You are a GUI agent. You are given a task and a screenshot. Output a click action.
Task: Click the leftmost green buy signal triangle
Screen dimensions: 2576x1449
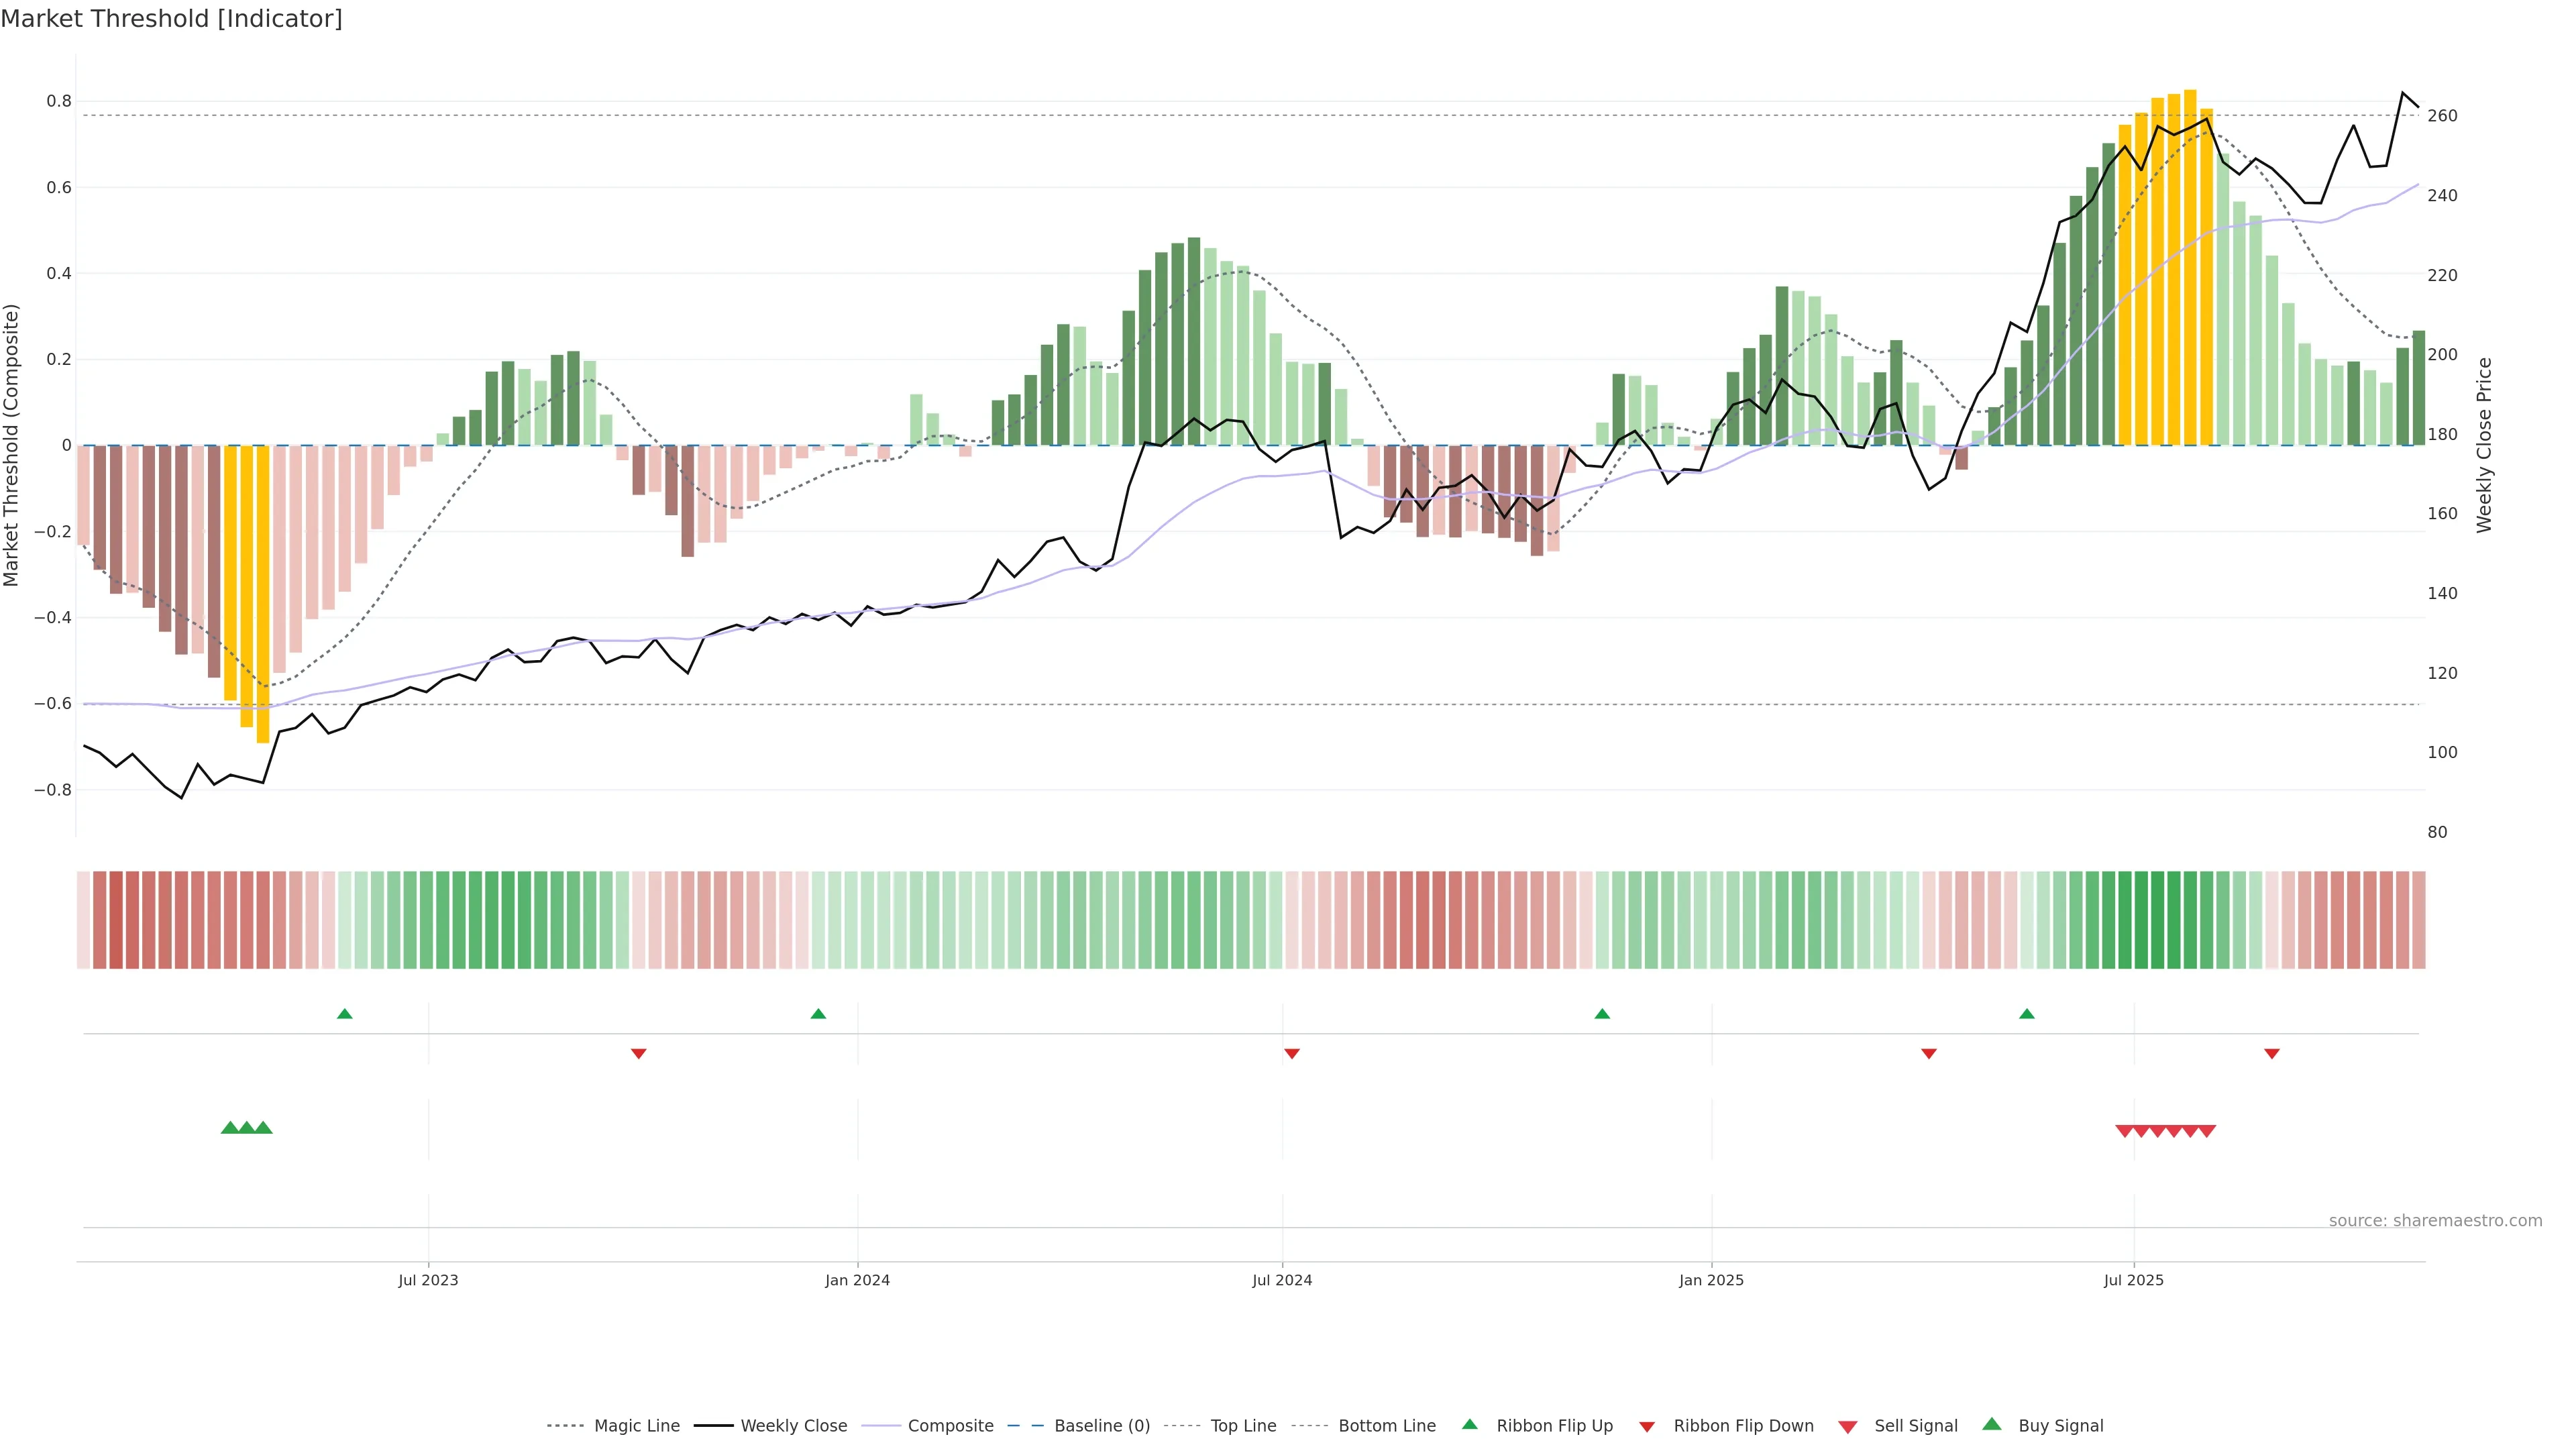point(230,1128)
